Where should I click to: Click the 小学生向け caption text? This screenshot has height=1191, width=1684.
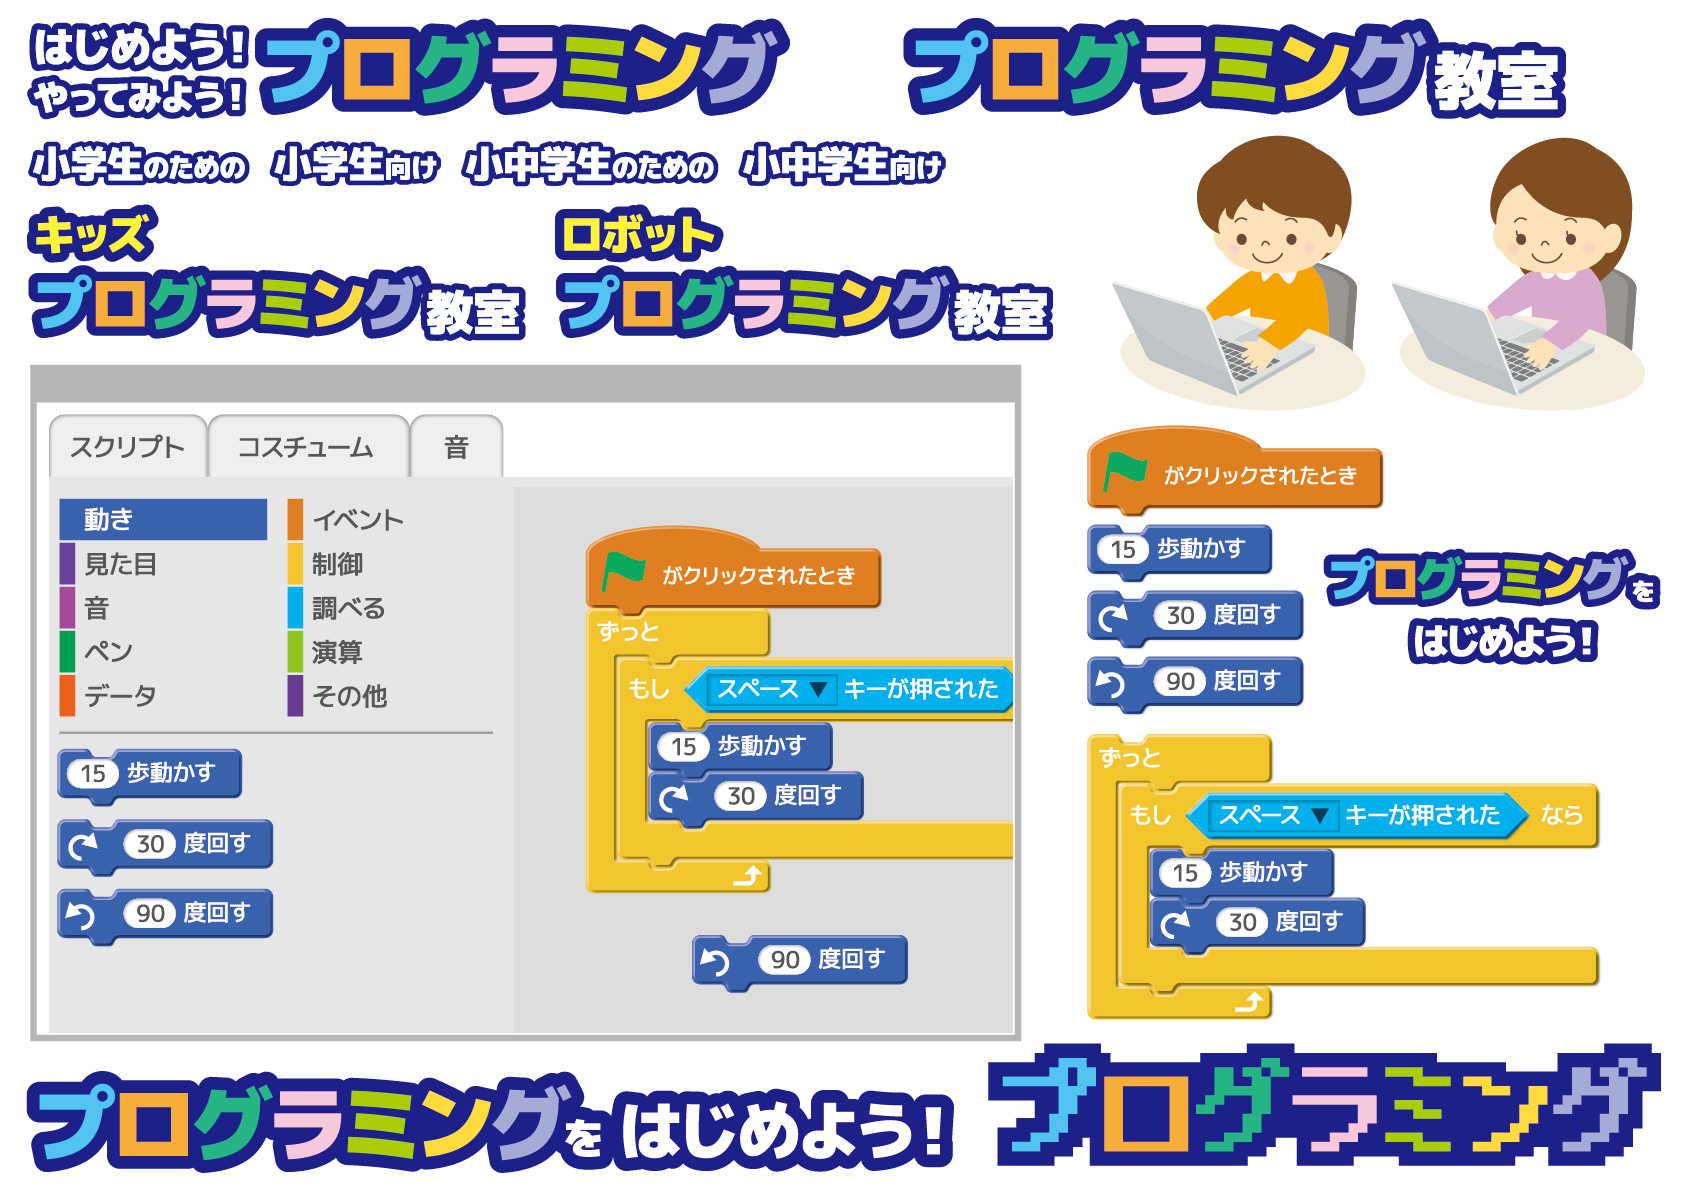coord(356,165)
